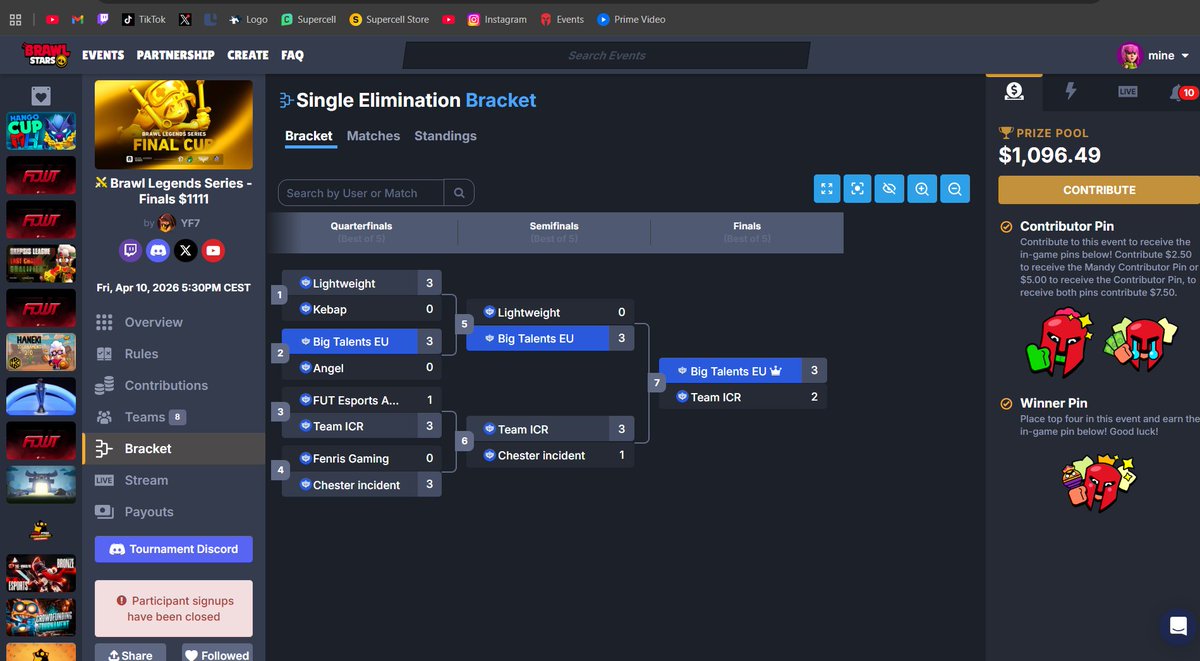Viewport: 1200px width, 661px height.
Task: Open the lightning bolt tab icon
Action: pos(1071,91)
